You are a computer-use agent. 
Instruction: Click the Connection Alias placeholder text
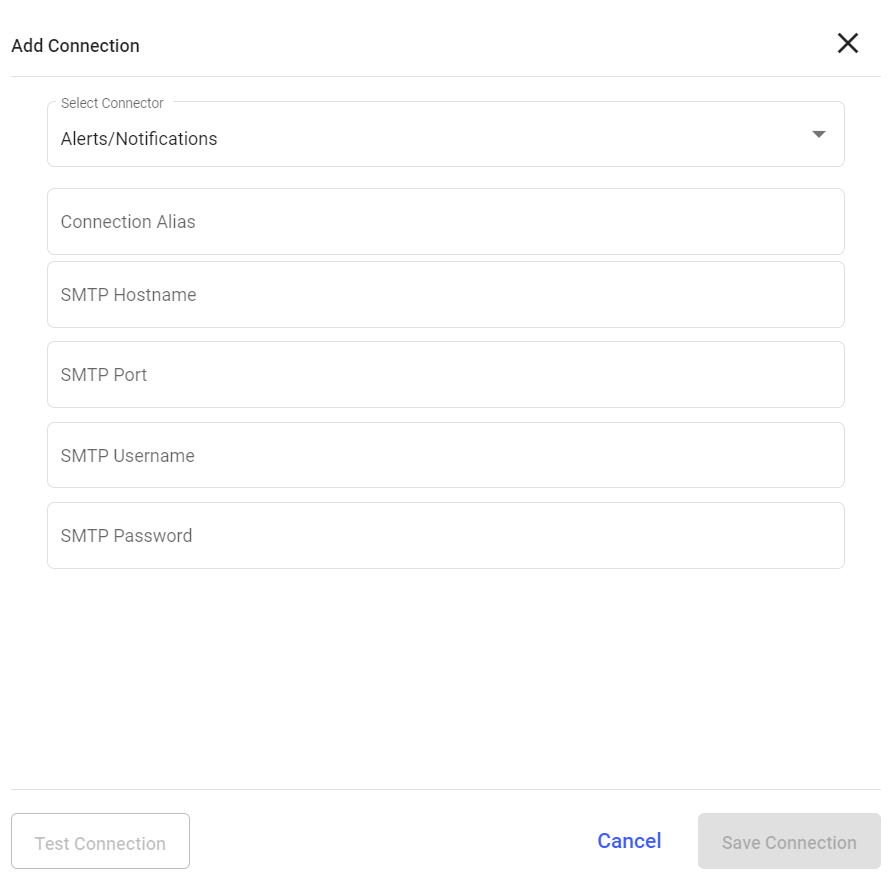[x=128, y=222]
